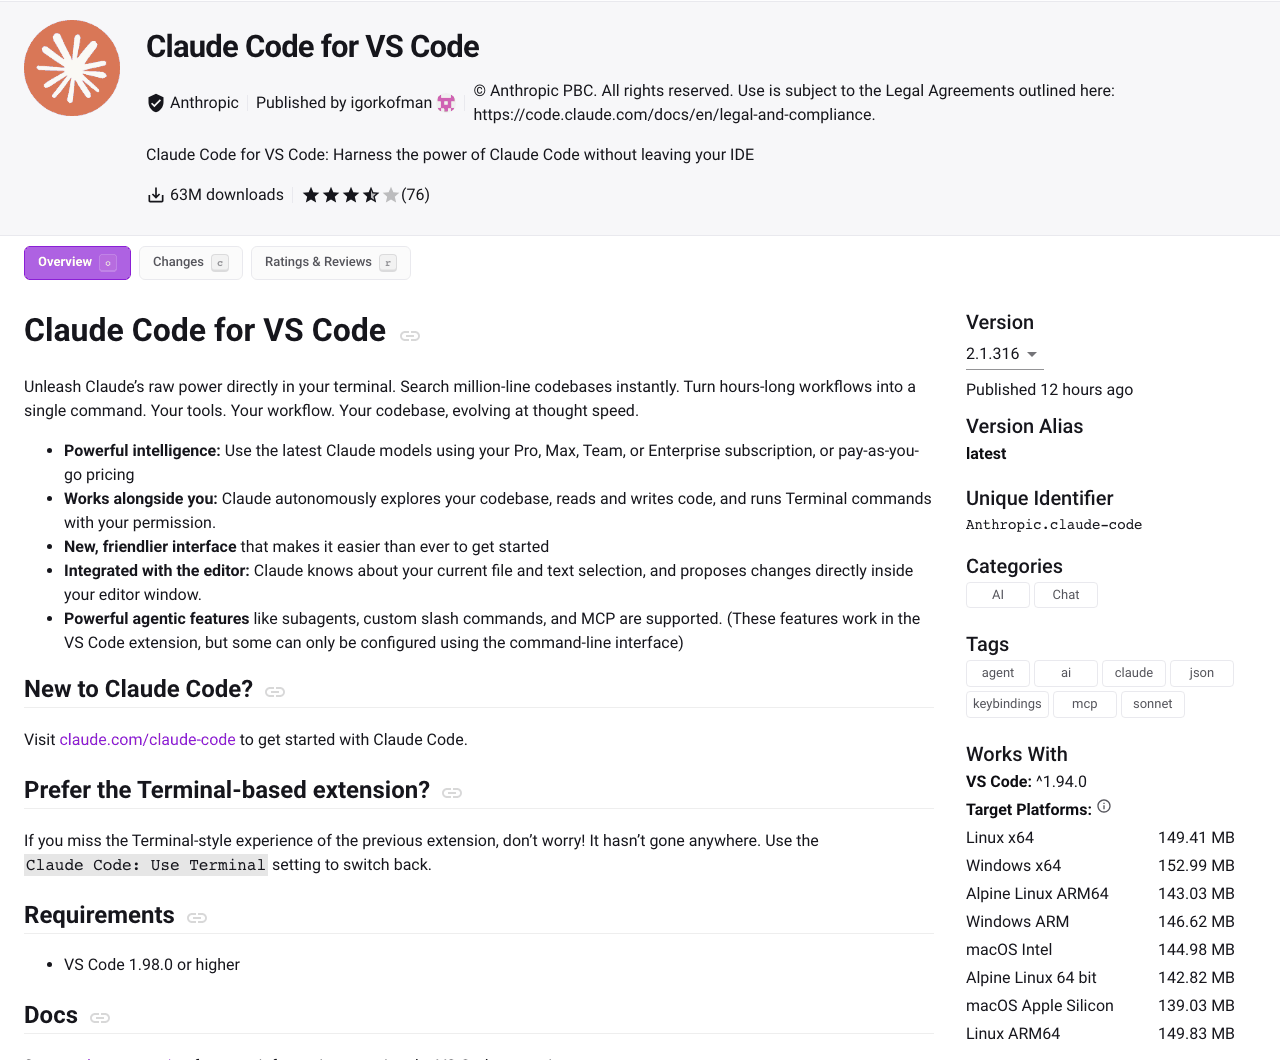
Task: Click the Windows ARM platform row
Action: (x=1100, y=922)
